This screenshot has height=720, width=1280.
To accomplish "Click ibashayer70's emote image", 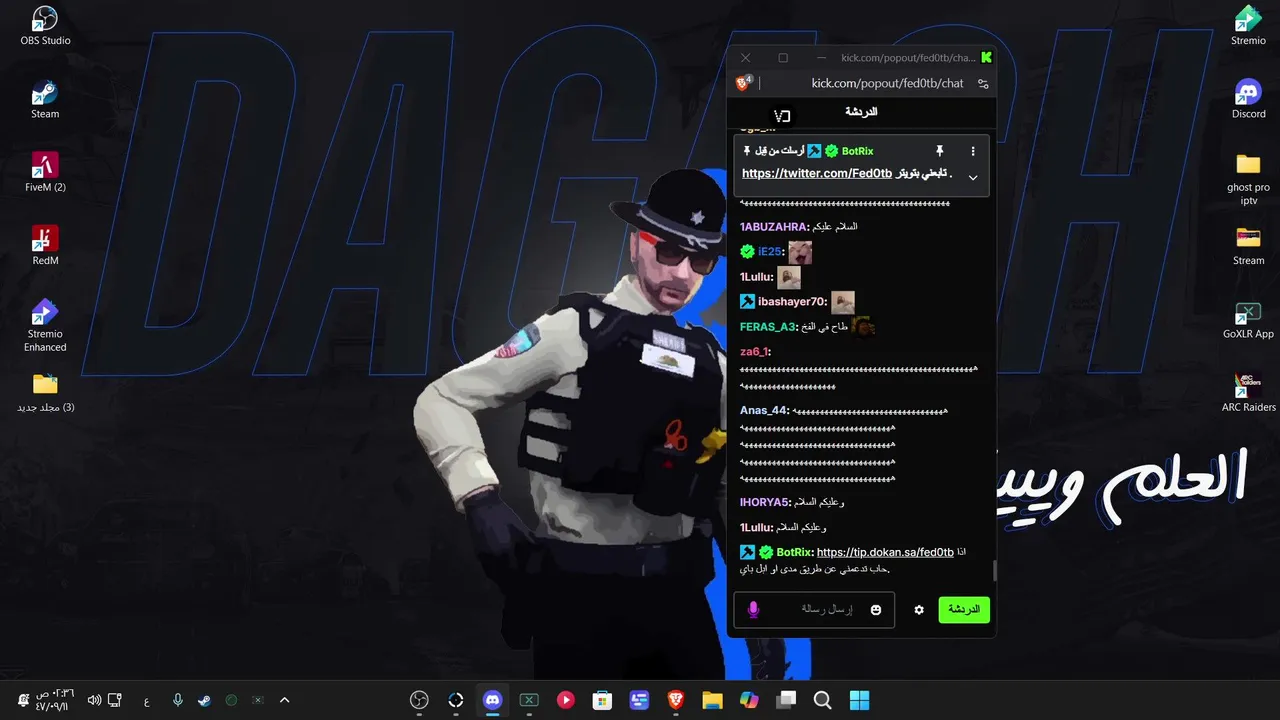I will [843, 302].
